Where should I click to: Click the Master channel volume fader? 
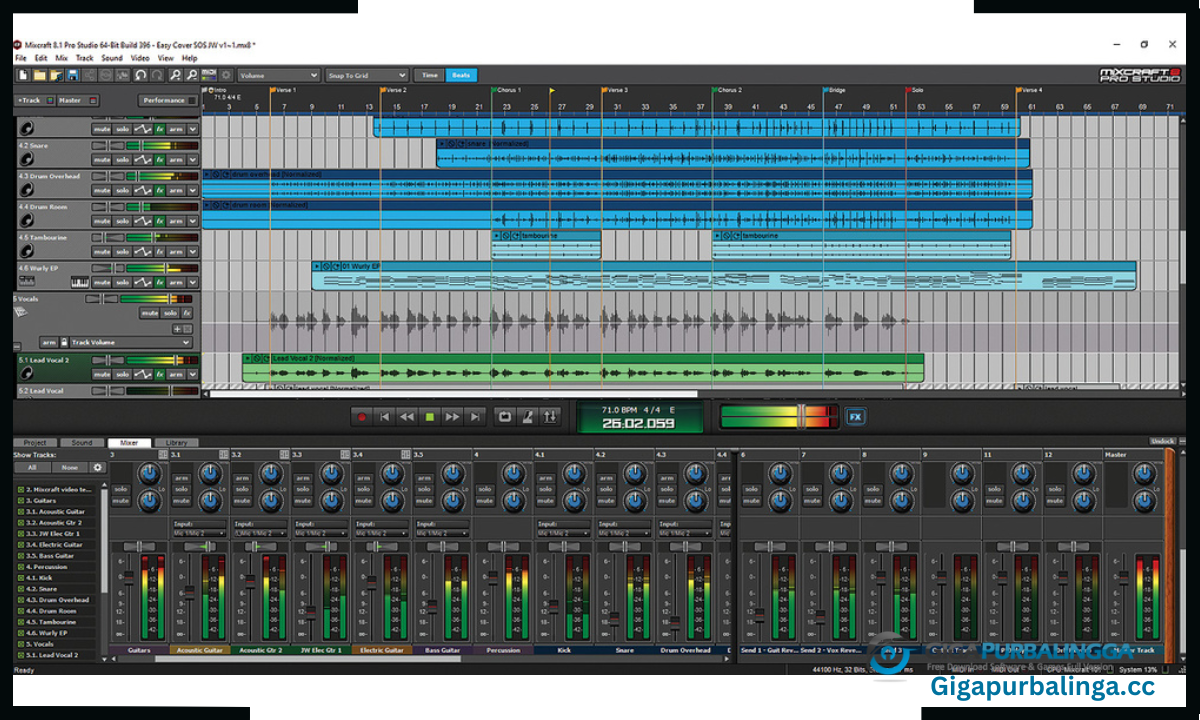[1124, 578]
